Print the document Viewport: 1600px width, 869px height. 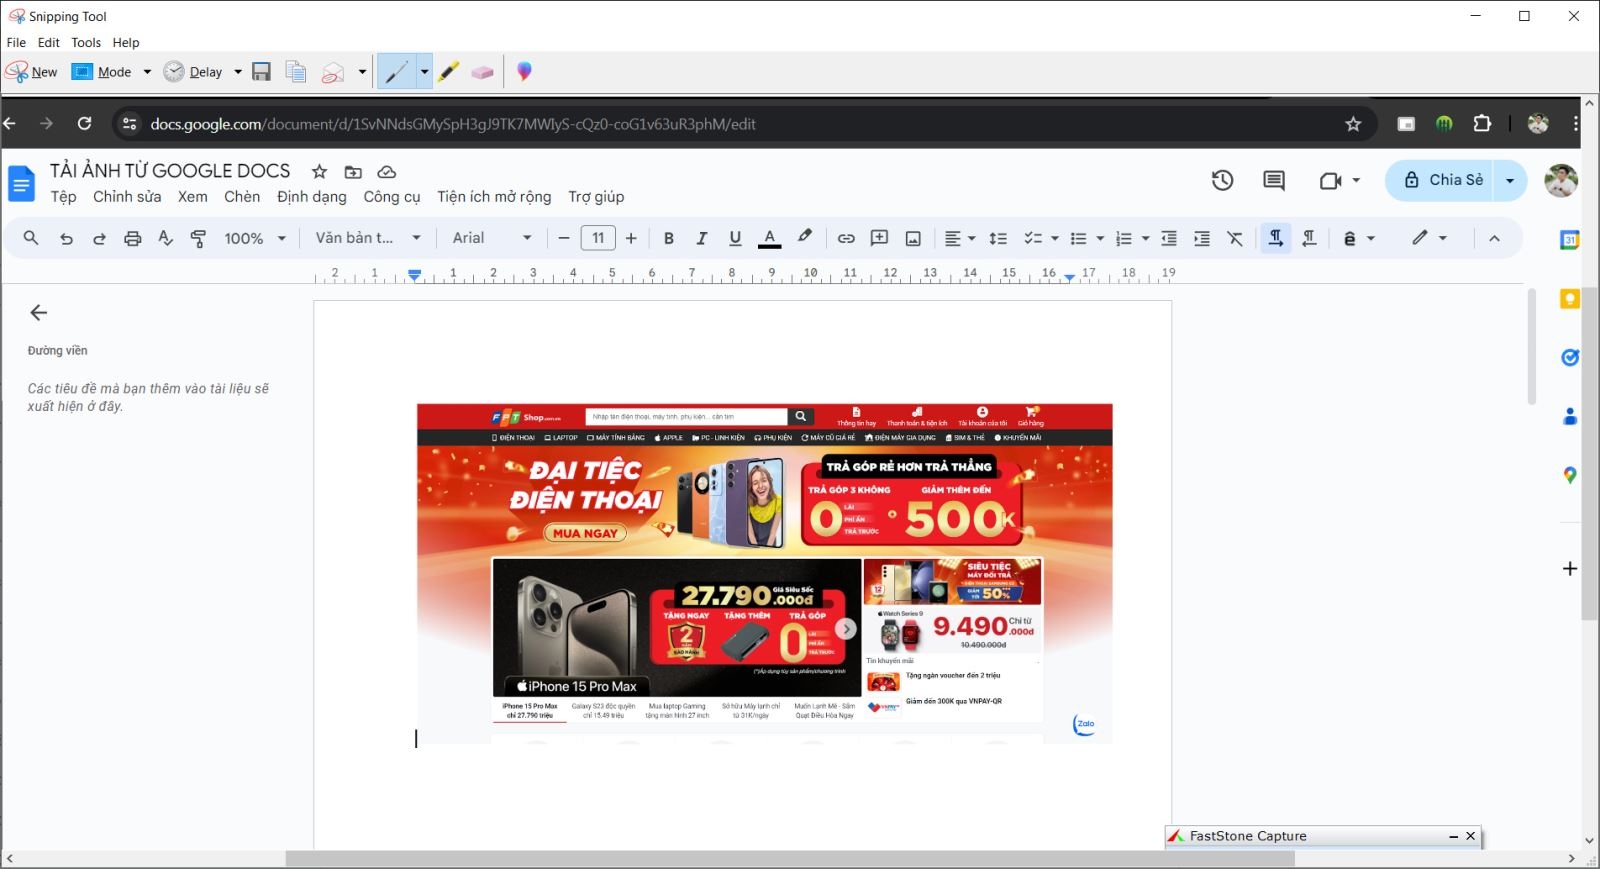pos(132,238)
